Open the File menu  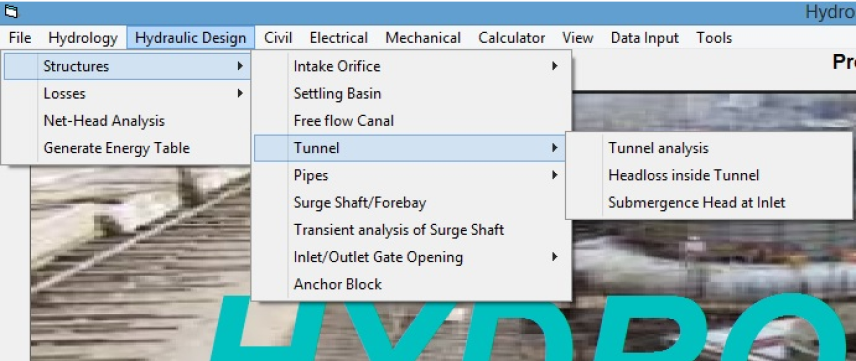tap(20, 38)
